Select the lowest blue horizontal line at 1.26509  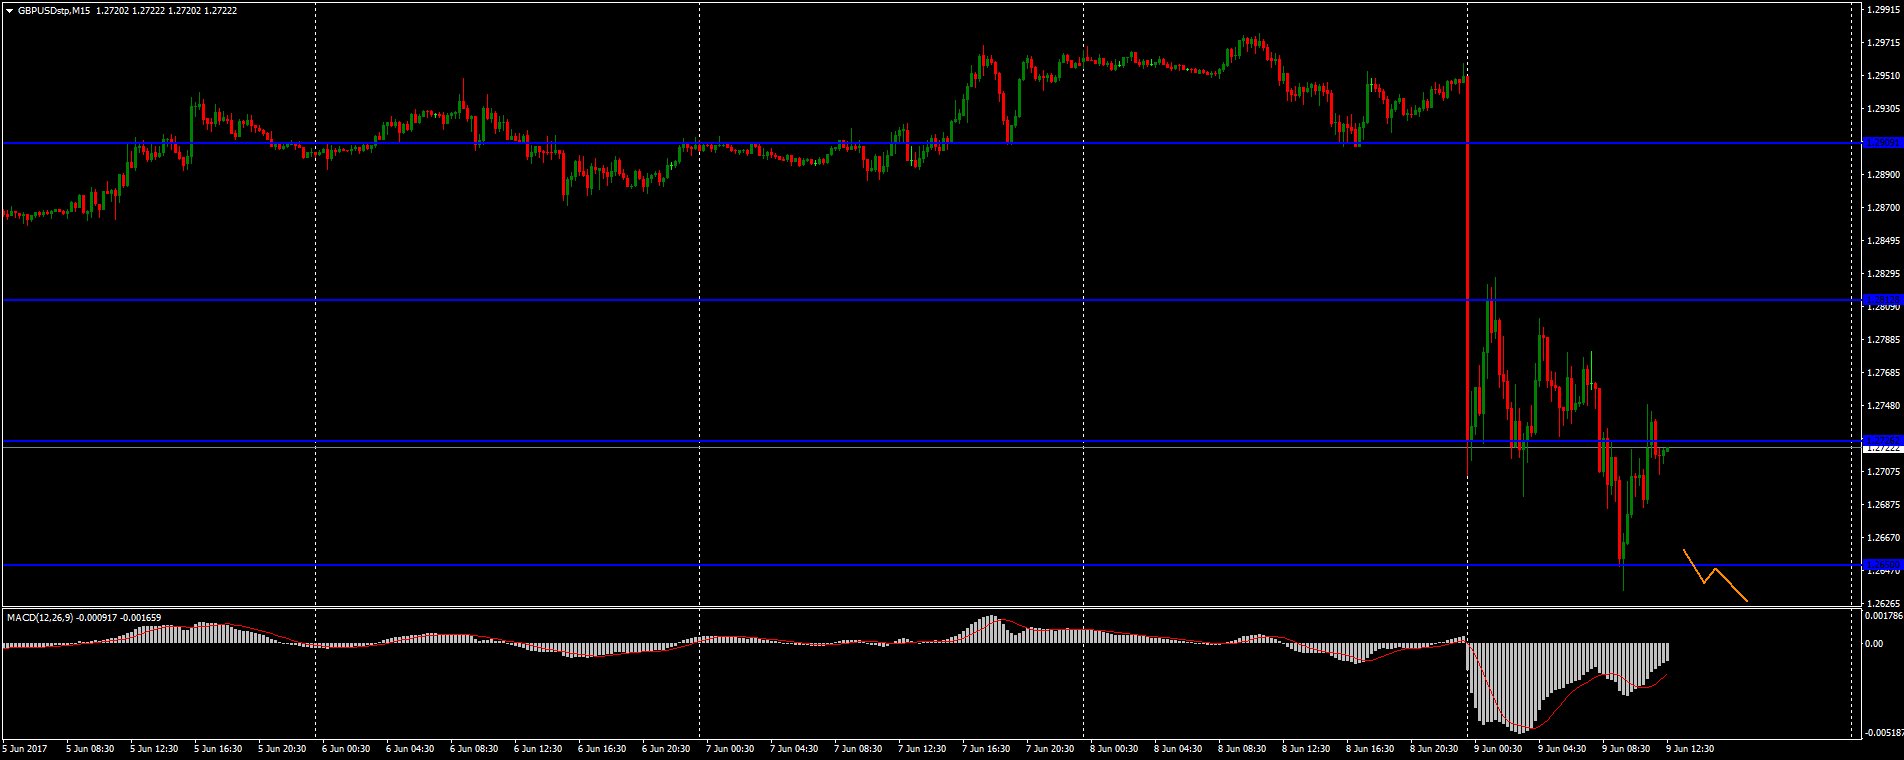click(800, 565)
